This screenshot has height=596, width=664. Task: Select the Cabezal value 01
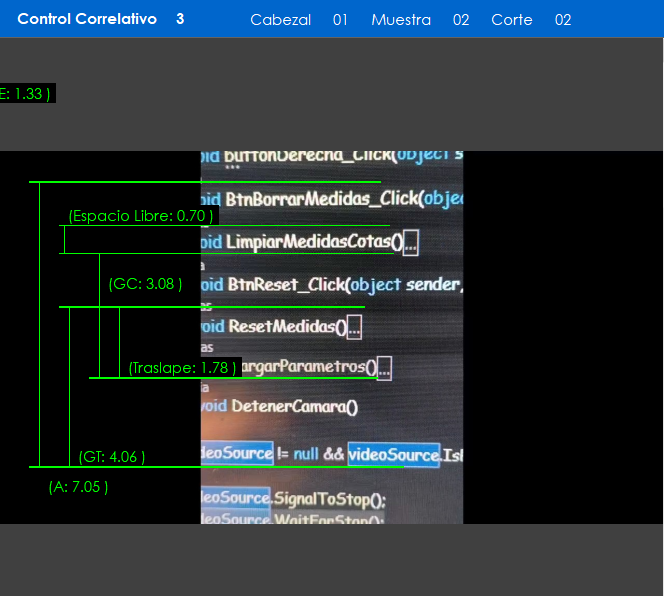[x=340, y=20]
